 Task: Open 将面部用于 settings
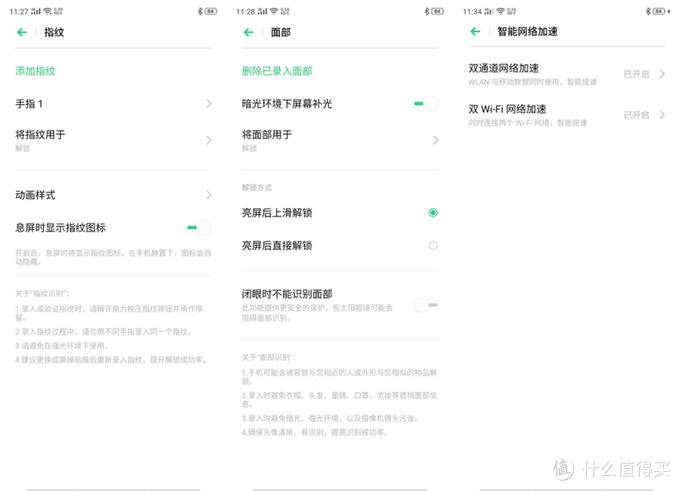340,140
